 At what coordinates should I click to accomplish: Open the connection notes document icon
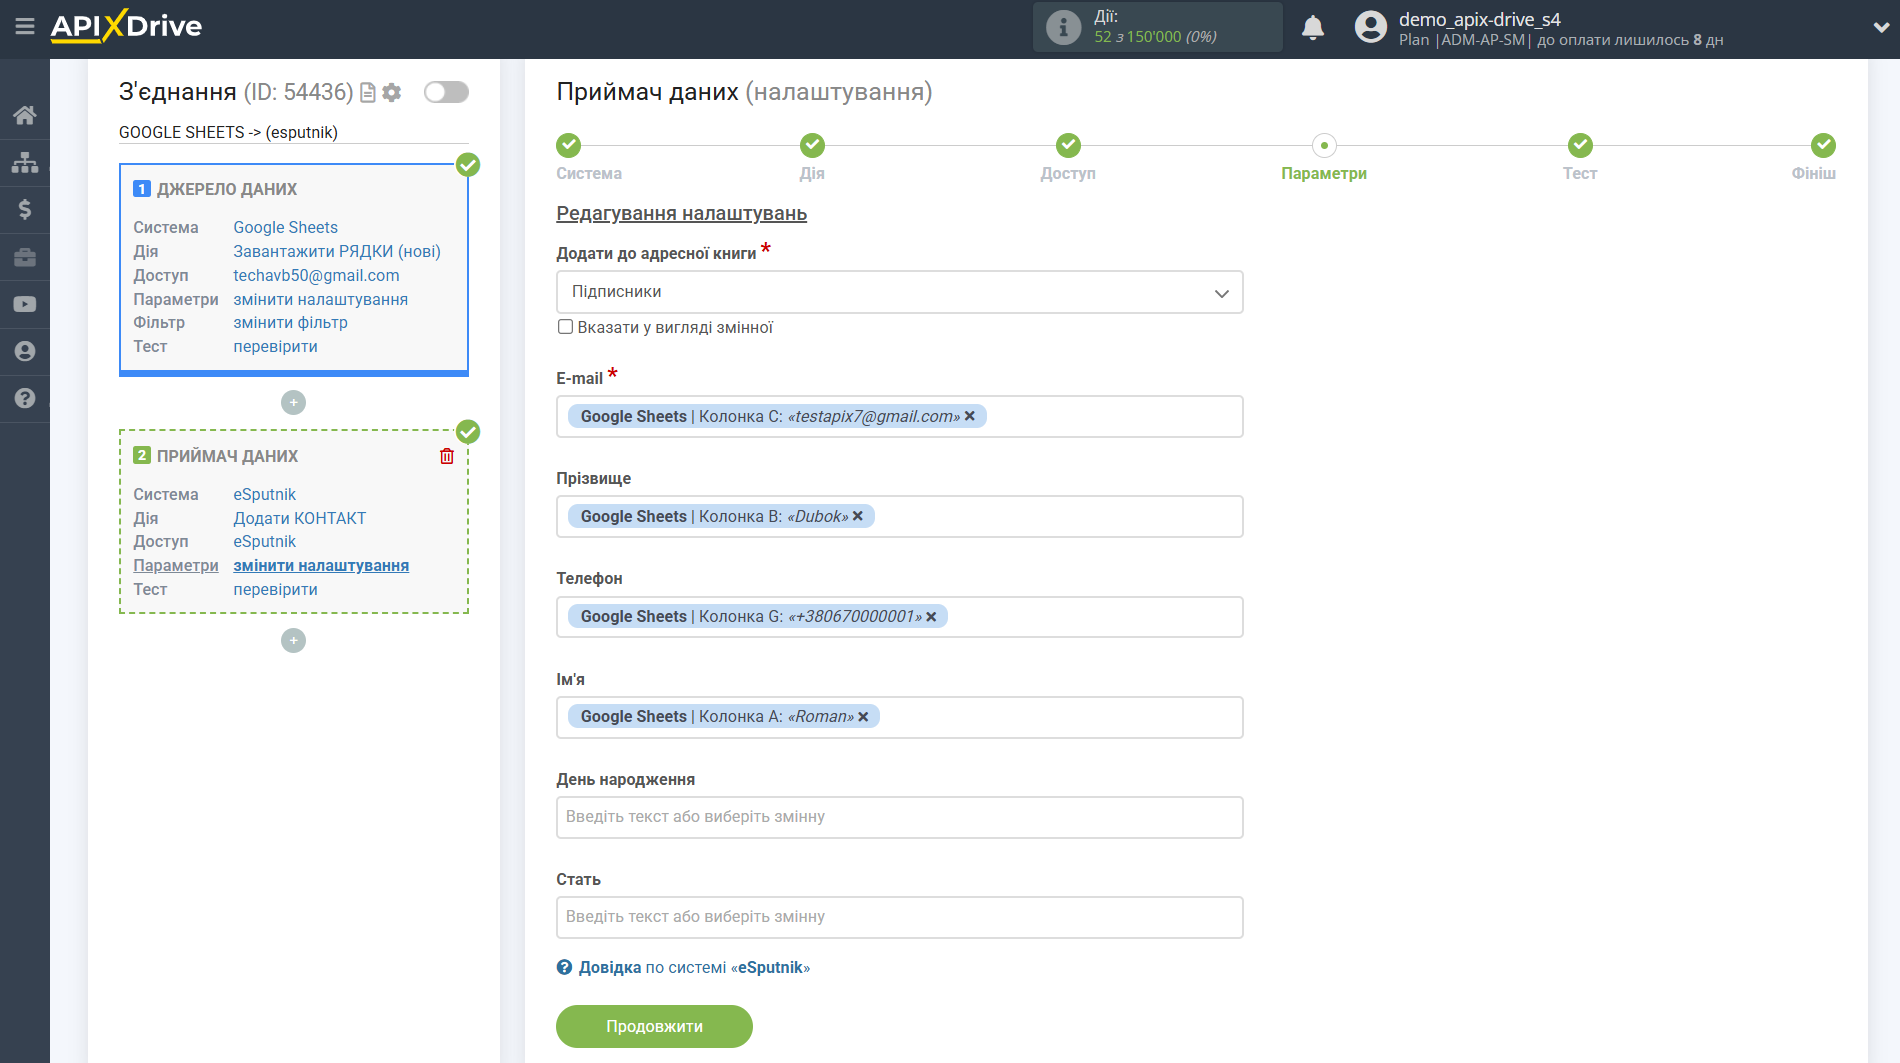(x=368, y=92)
